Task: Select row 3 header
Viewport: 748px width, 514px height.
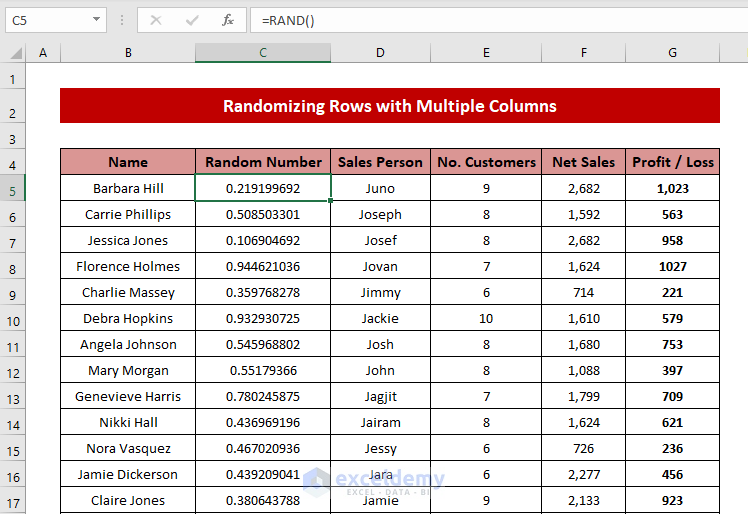Action: [12, 136]
